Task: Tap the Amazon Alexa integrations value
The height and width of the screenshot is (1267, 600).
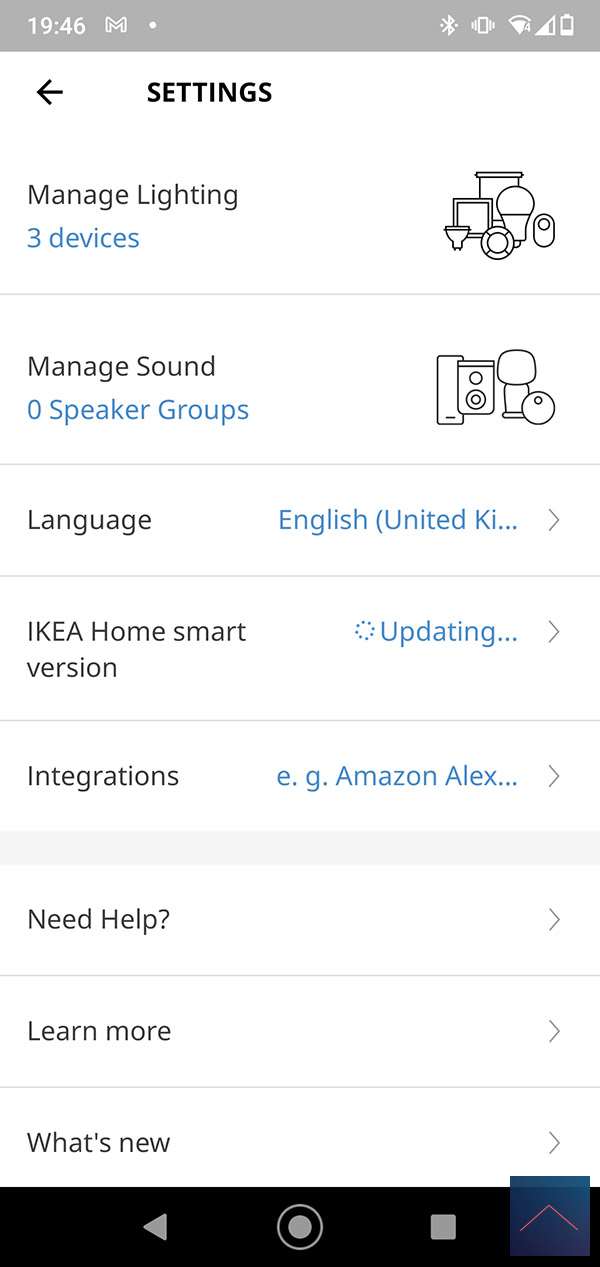Action: (x=397, y=776)
